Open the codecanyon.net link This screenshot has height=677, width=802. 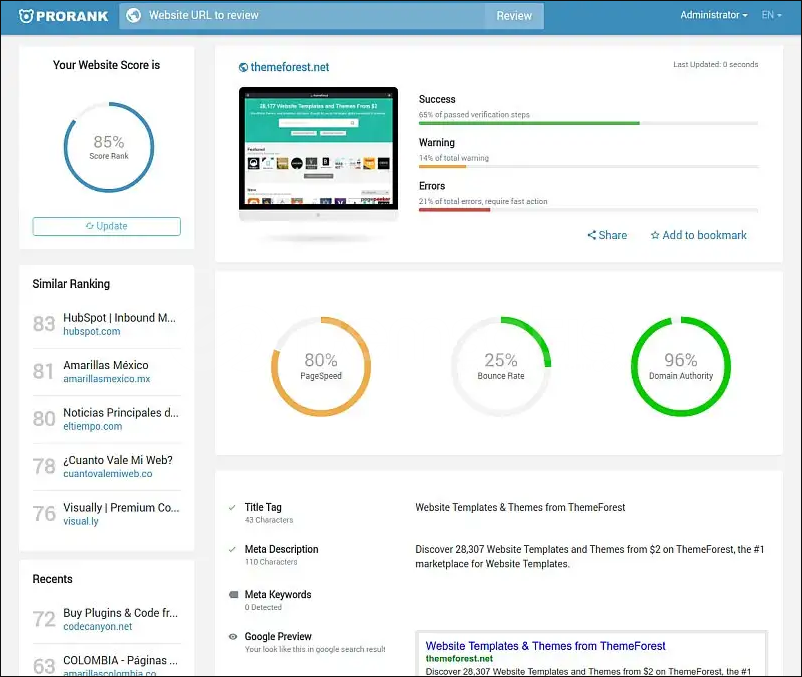(x=97, y=627)
